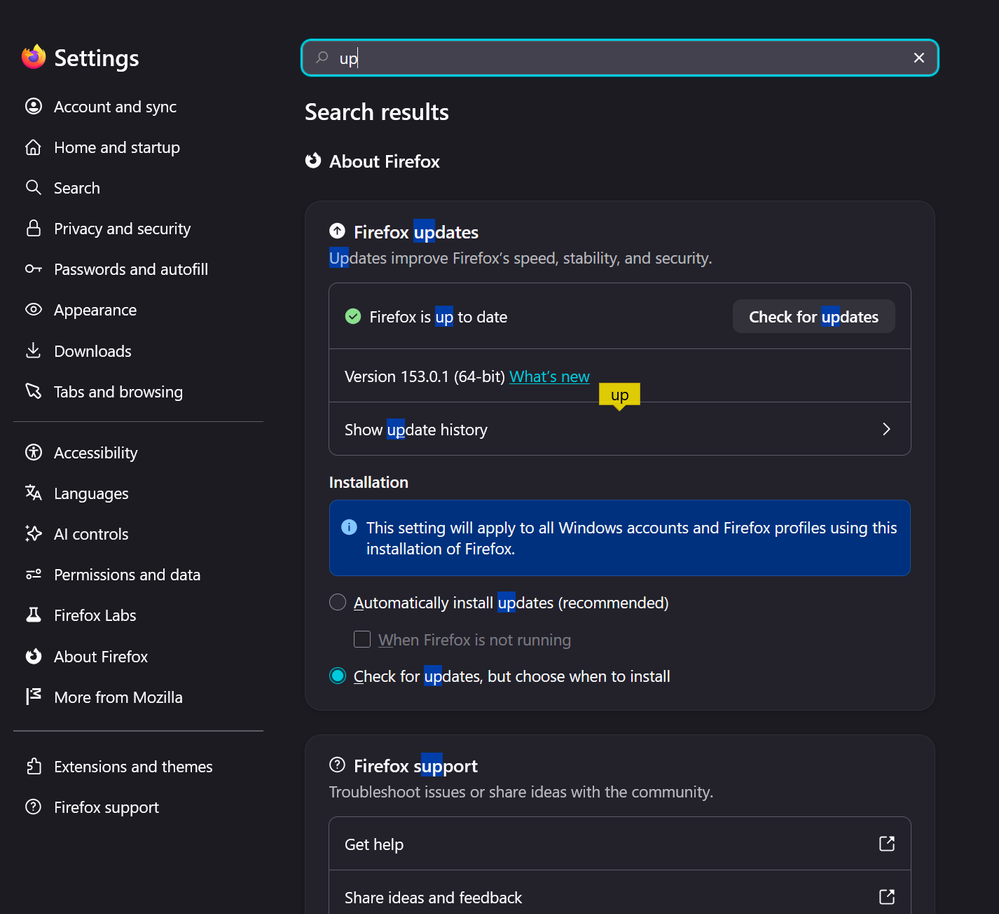The width and height of the screenshot is (999, 914).
Task: Click the Account and sync person icon
Action: click(33, 106)
